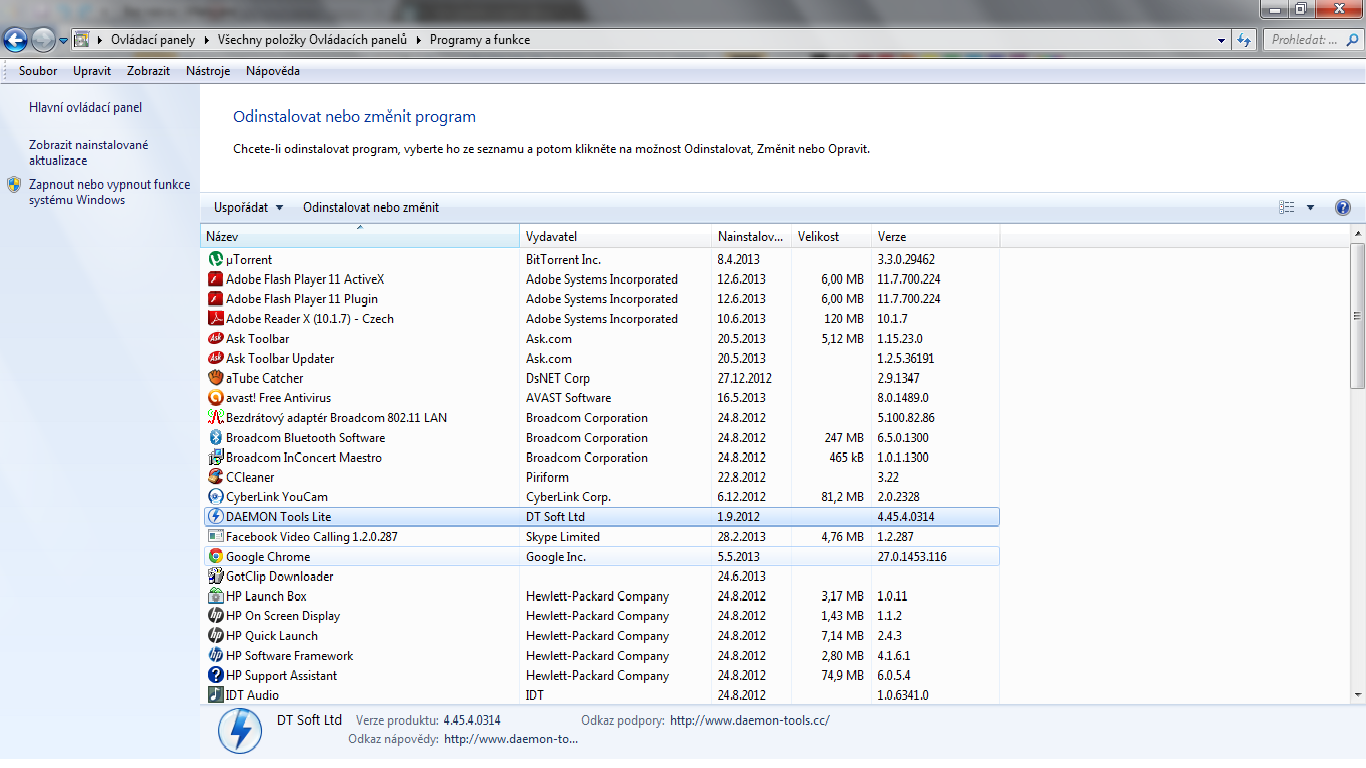Open Zapnout nebo vypnout funkce systému Windows

tap(110, 192)
